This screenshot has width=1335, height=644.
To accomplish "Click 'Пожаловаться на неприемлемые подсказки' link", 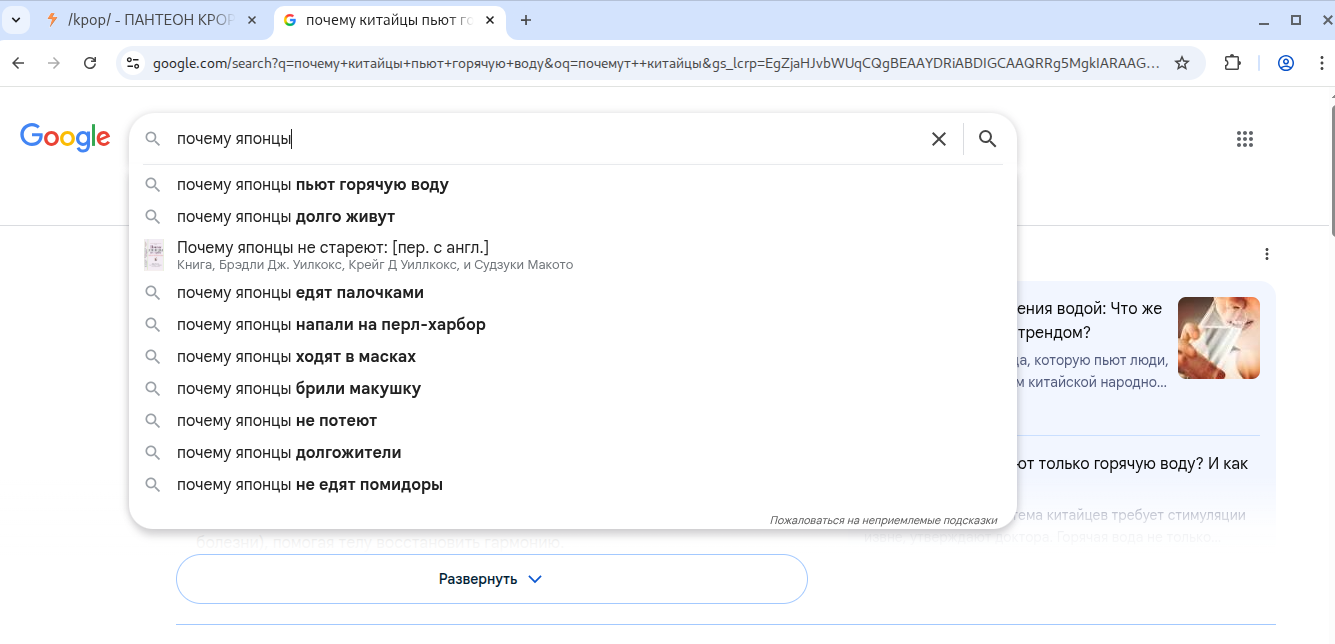I will click(x=884, y=520).
